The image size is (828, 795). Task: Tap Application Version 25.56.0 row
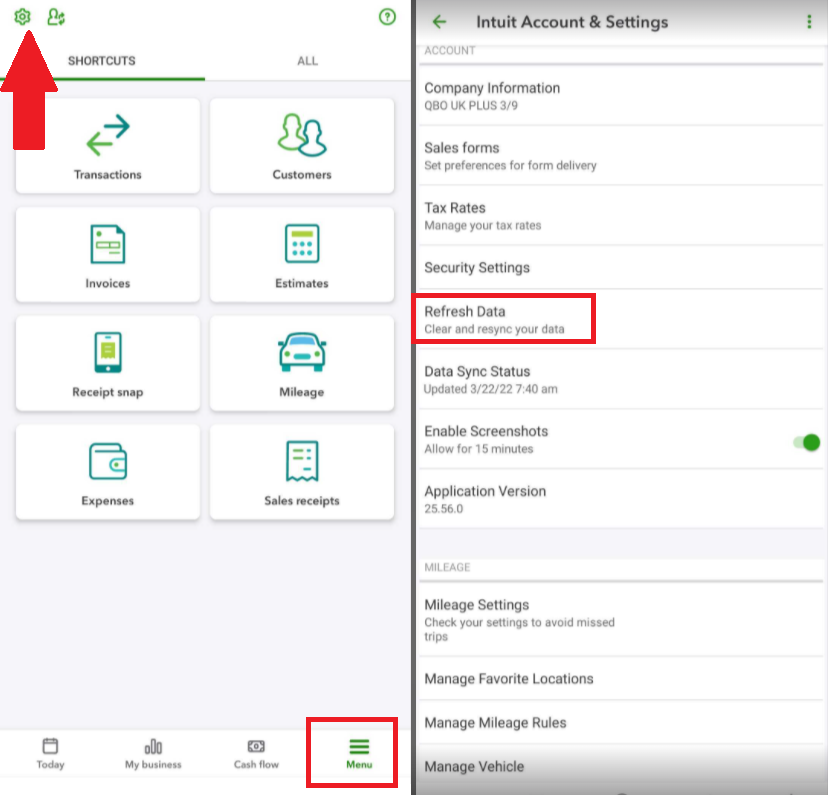(x=621, y=499)
